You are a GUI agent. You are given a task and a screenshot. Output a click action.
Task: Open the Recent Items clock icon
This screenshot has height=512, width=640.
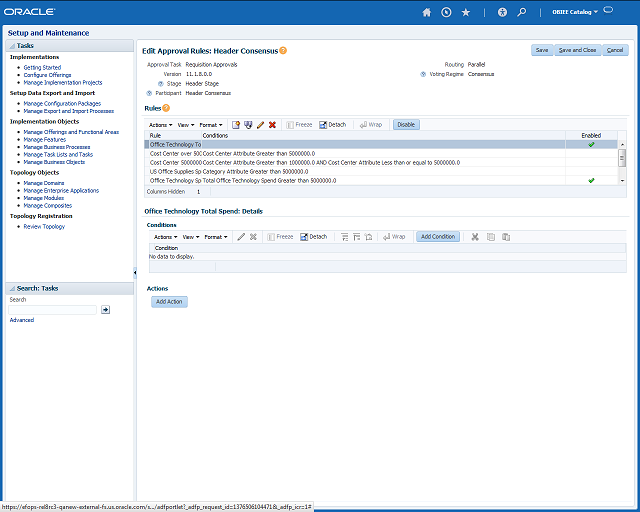tap(446, 12)
